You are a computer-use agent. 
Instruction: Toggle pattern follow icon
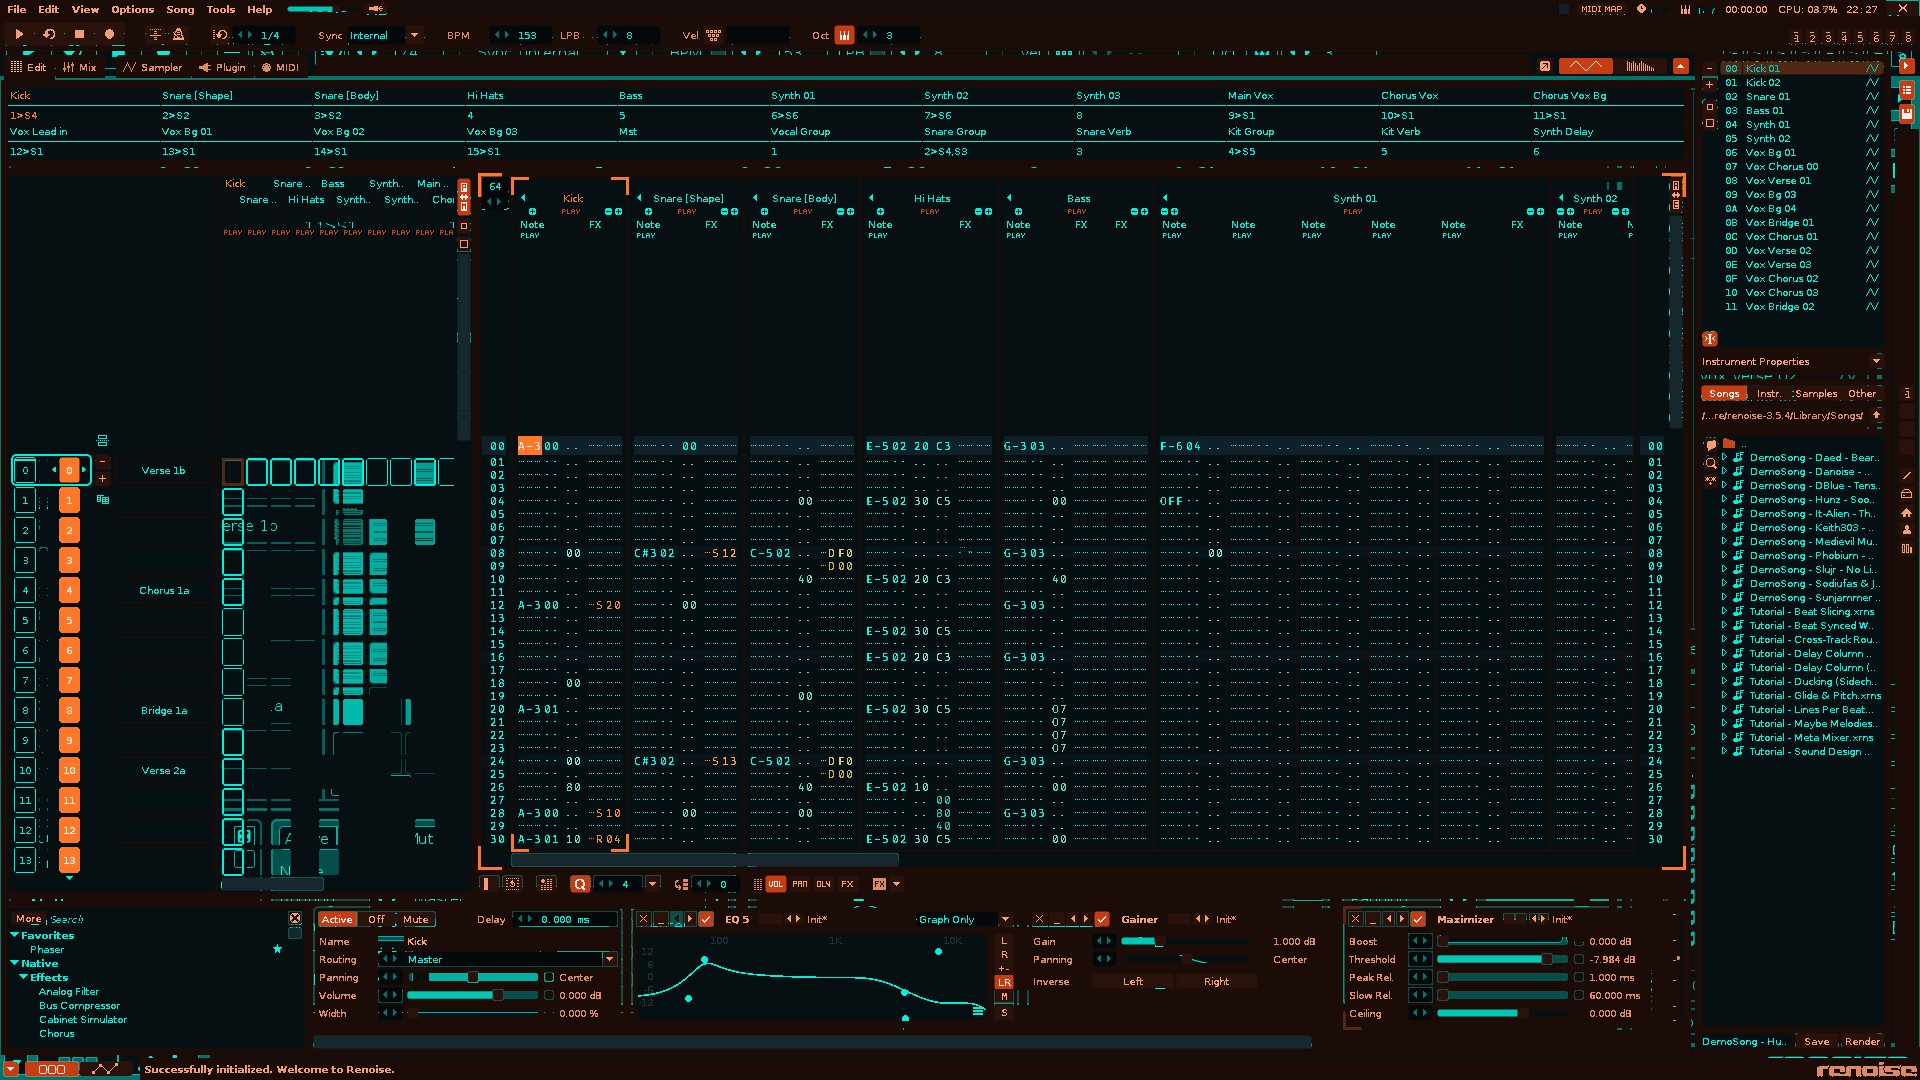pos(155,34)
